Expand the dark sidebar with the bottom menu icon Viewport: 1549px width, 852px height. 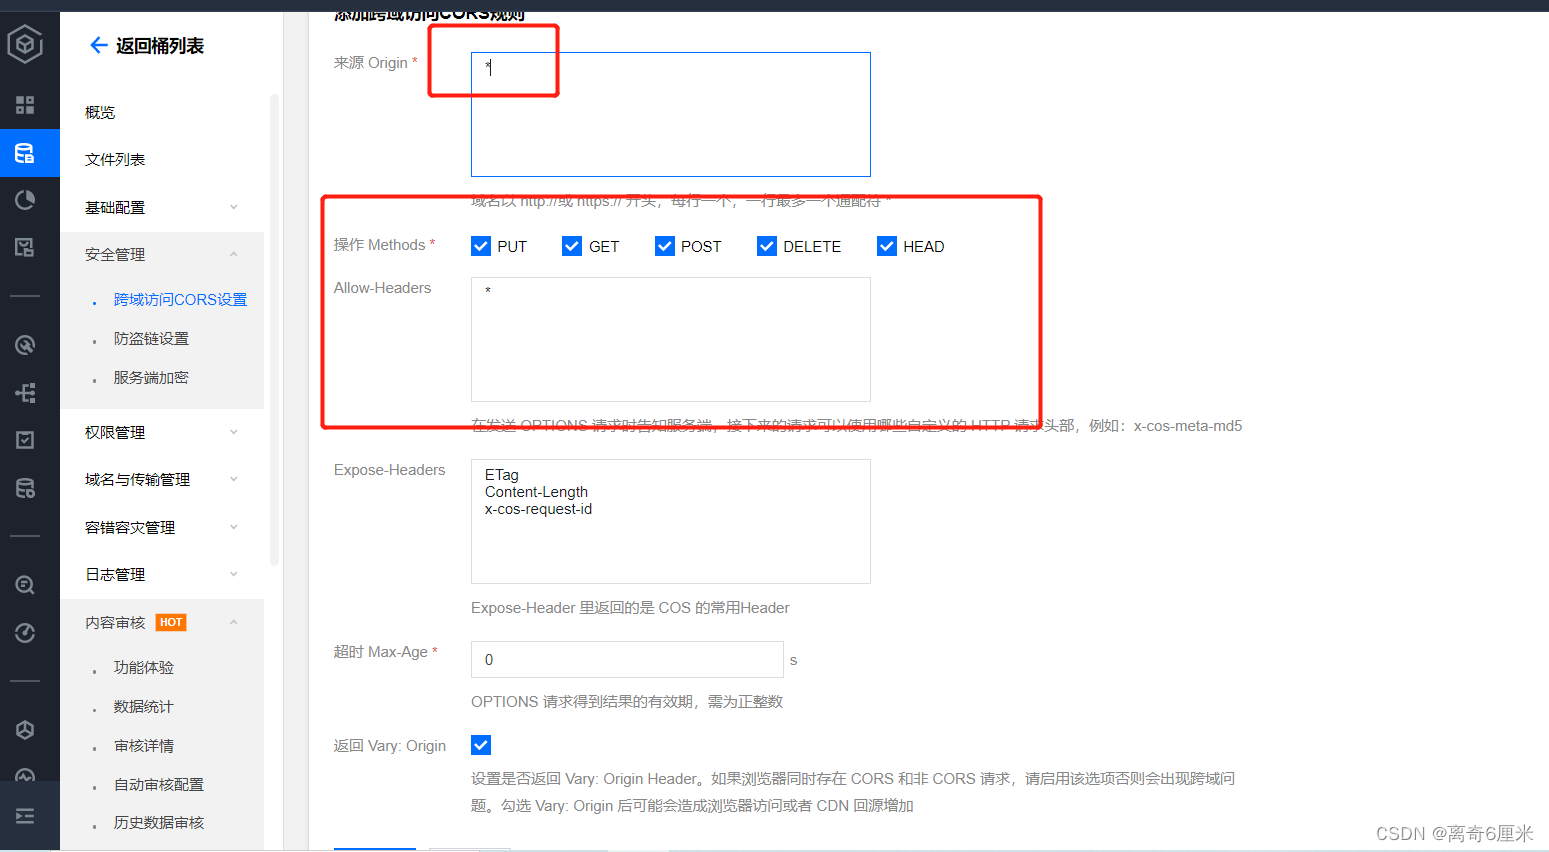(25, 816)
